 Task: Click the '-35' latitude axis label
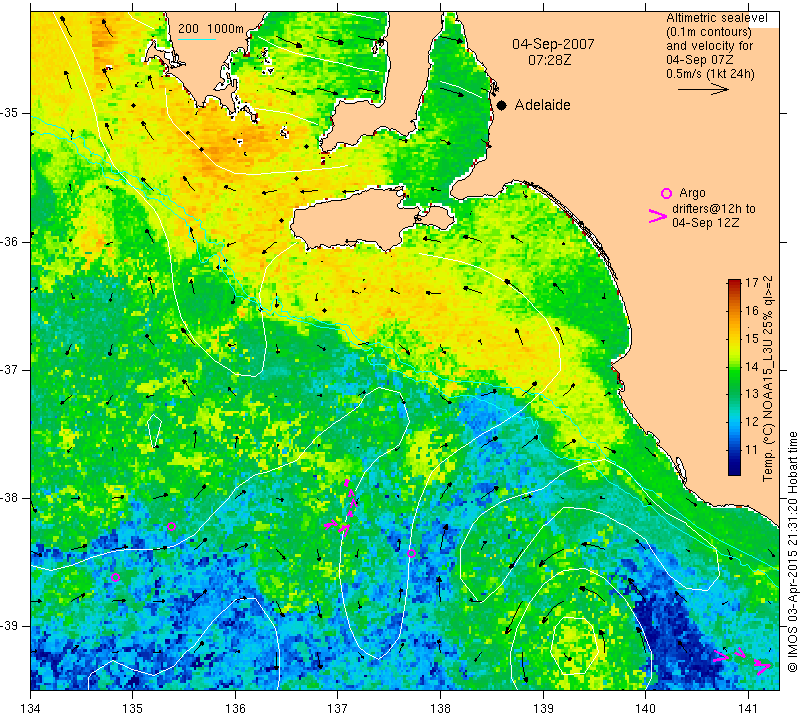click(x=9, y=113)
